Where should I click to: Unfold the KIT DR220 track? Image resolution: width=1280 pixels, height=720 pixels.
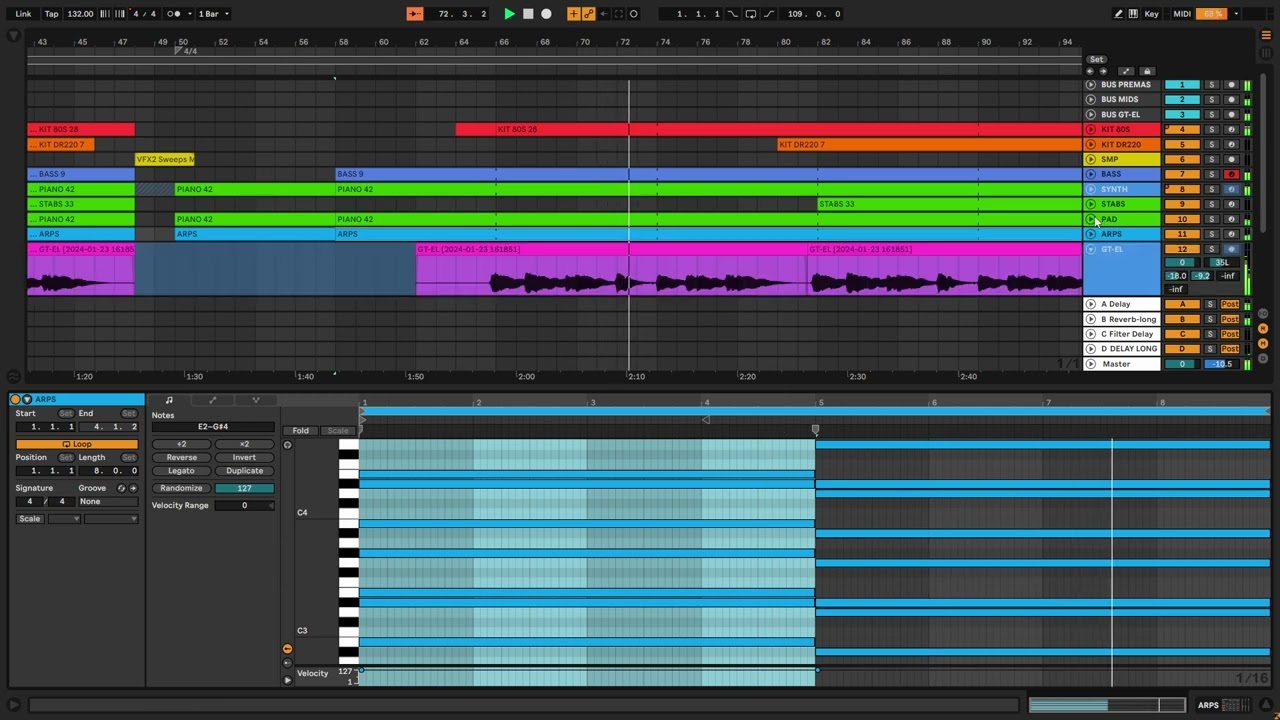pos(1091,145)
